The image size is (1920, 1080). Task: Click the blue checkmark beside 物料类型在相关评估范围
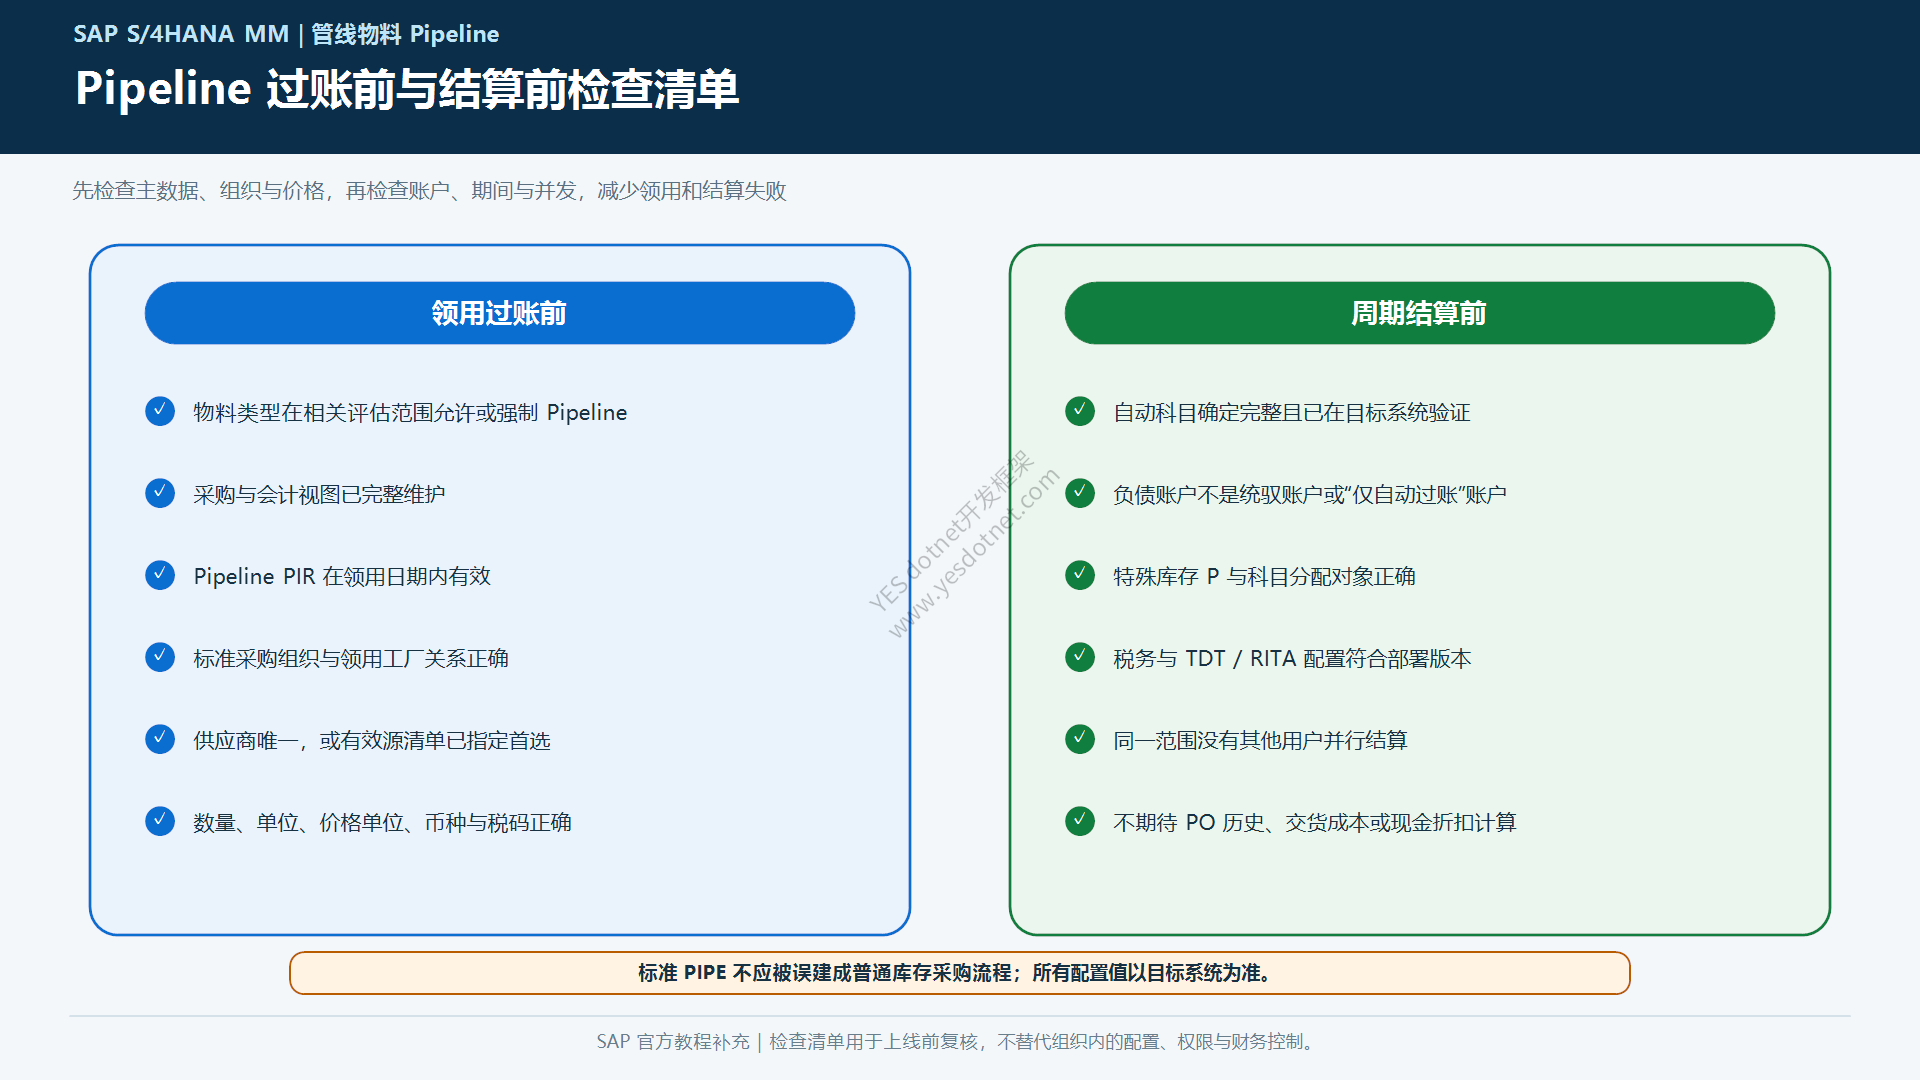click(x=160, y=411)
